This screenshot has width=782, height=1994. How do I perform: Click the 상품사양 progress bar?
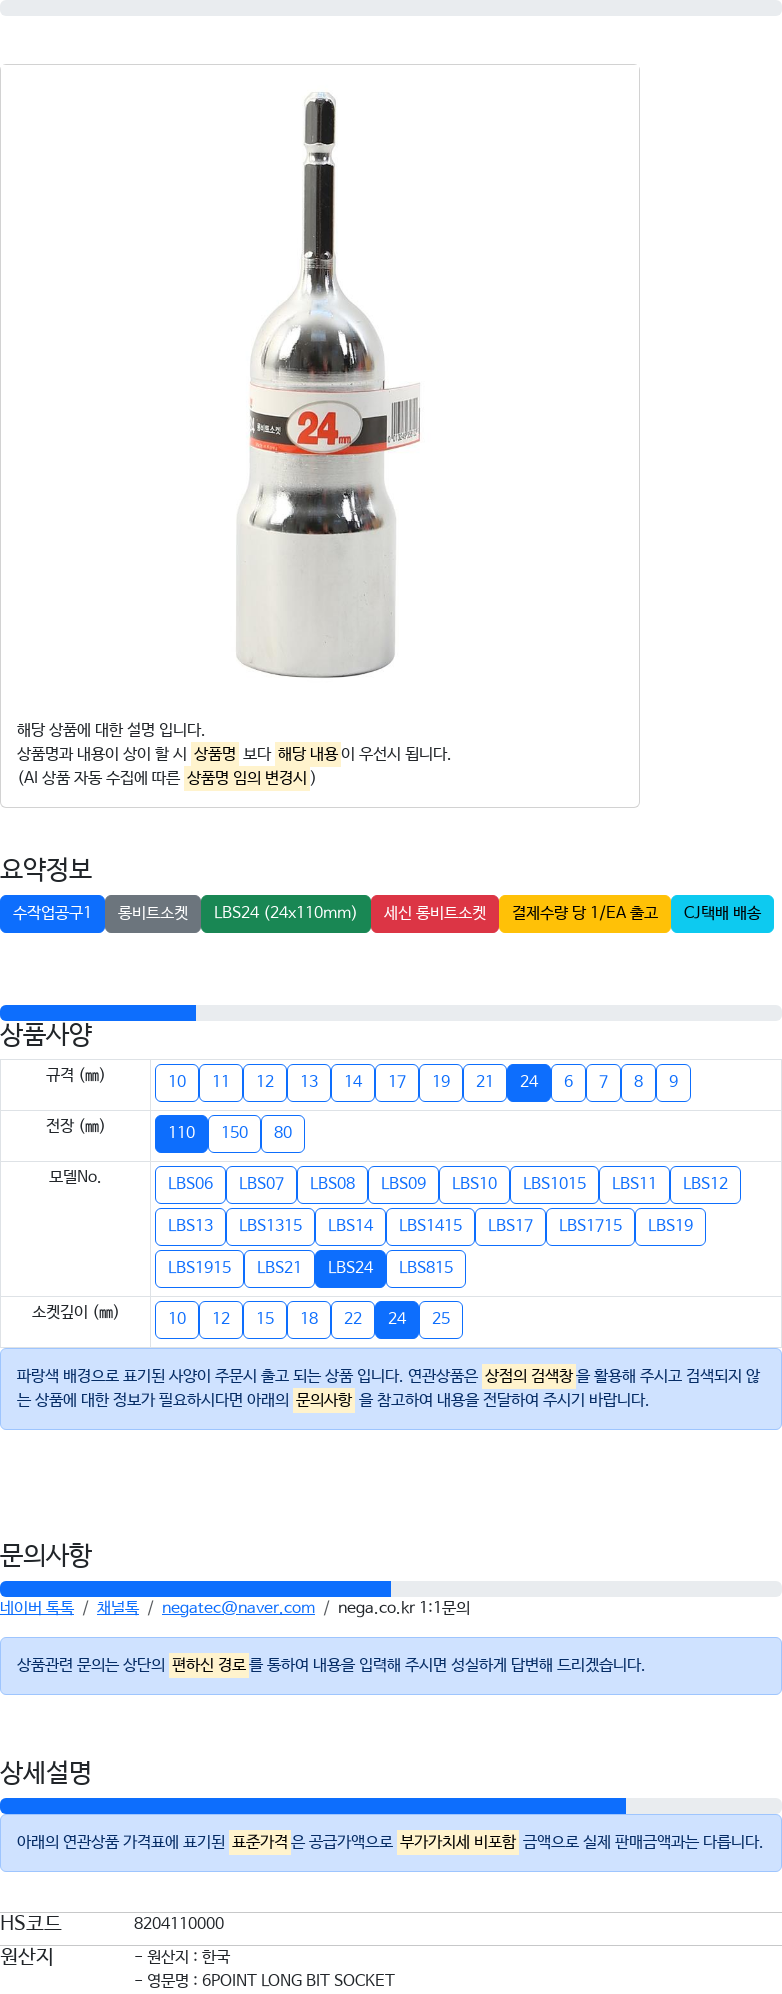pos(391,1013)
